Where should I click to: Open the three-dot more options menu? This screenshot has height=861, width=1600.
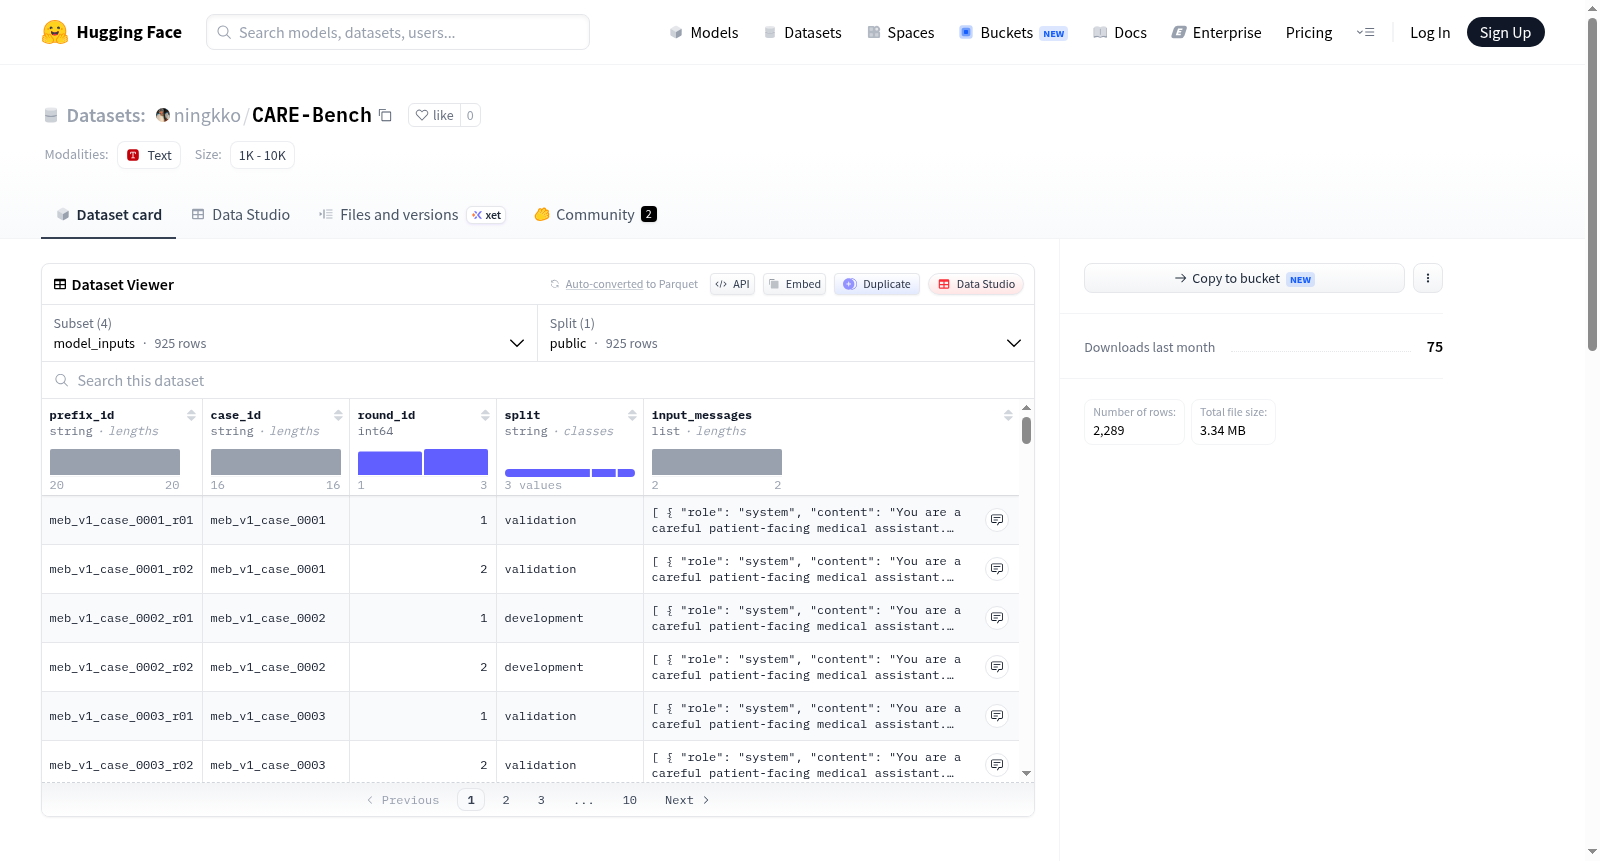1428,278
